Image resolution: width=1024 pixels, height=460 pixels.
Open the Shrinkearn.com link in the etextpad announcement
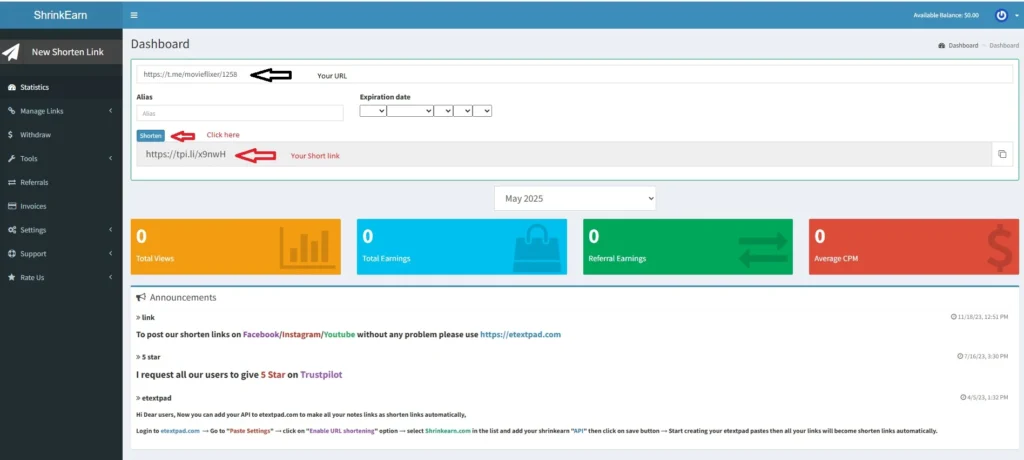pyautogui.click(x=447, y=431)
